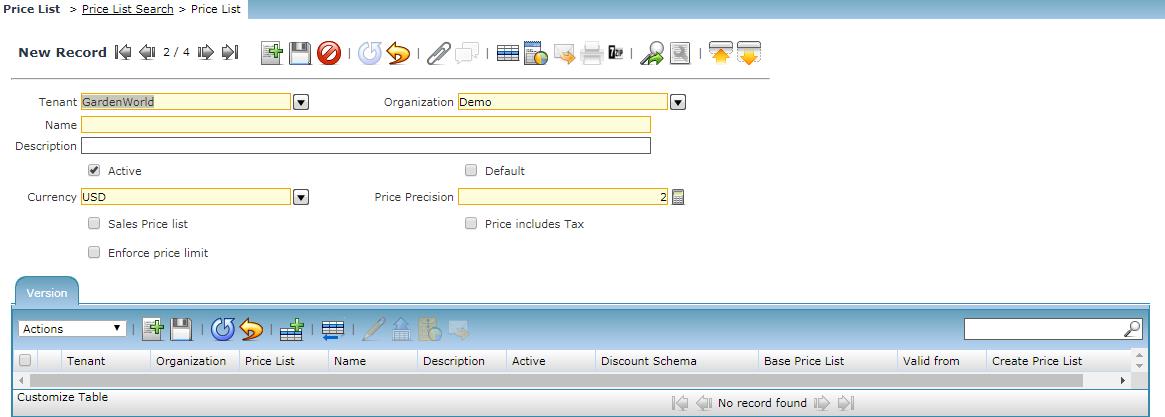Click the Detail Record down-arrow icon
This screenshot has height=417, width=1165.
pyautogui.click(x=749, y=53)
